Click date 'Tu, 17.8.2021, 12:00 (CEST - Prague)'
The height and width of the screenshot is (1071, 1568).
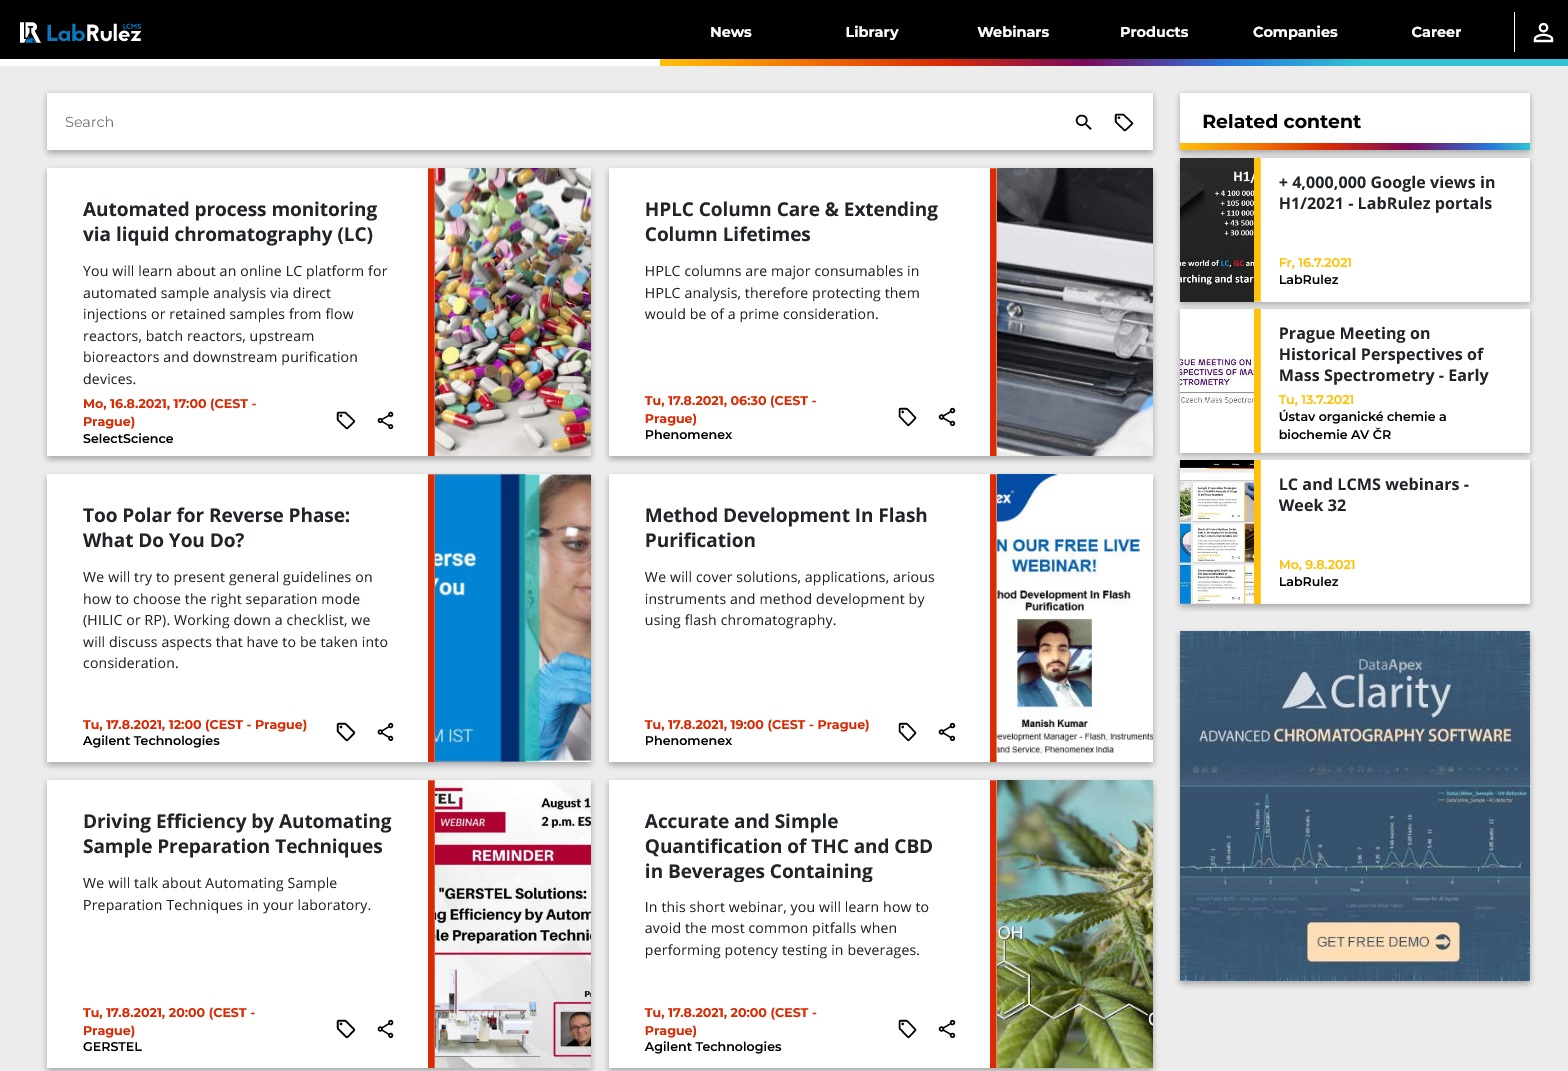pos(195,725)
